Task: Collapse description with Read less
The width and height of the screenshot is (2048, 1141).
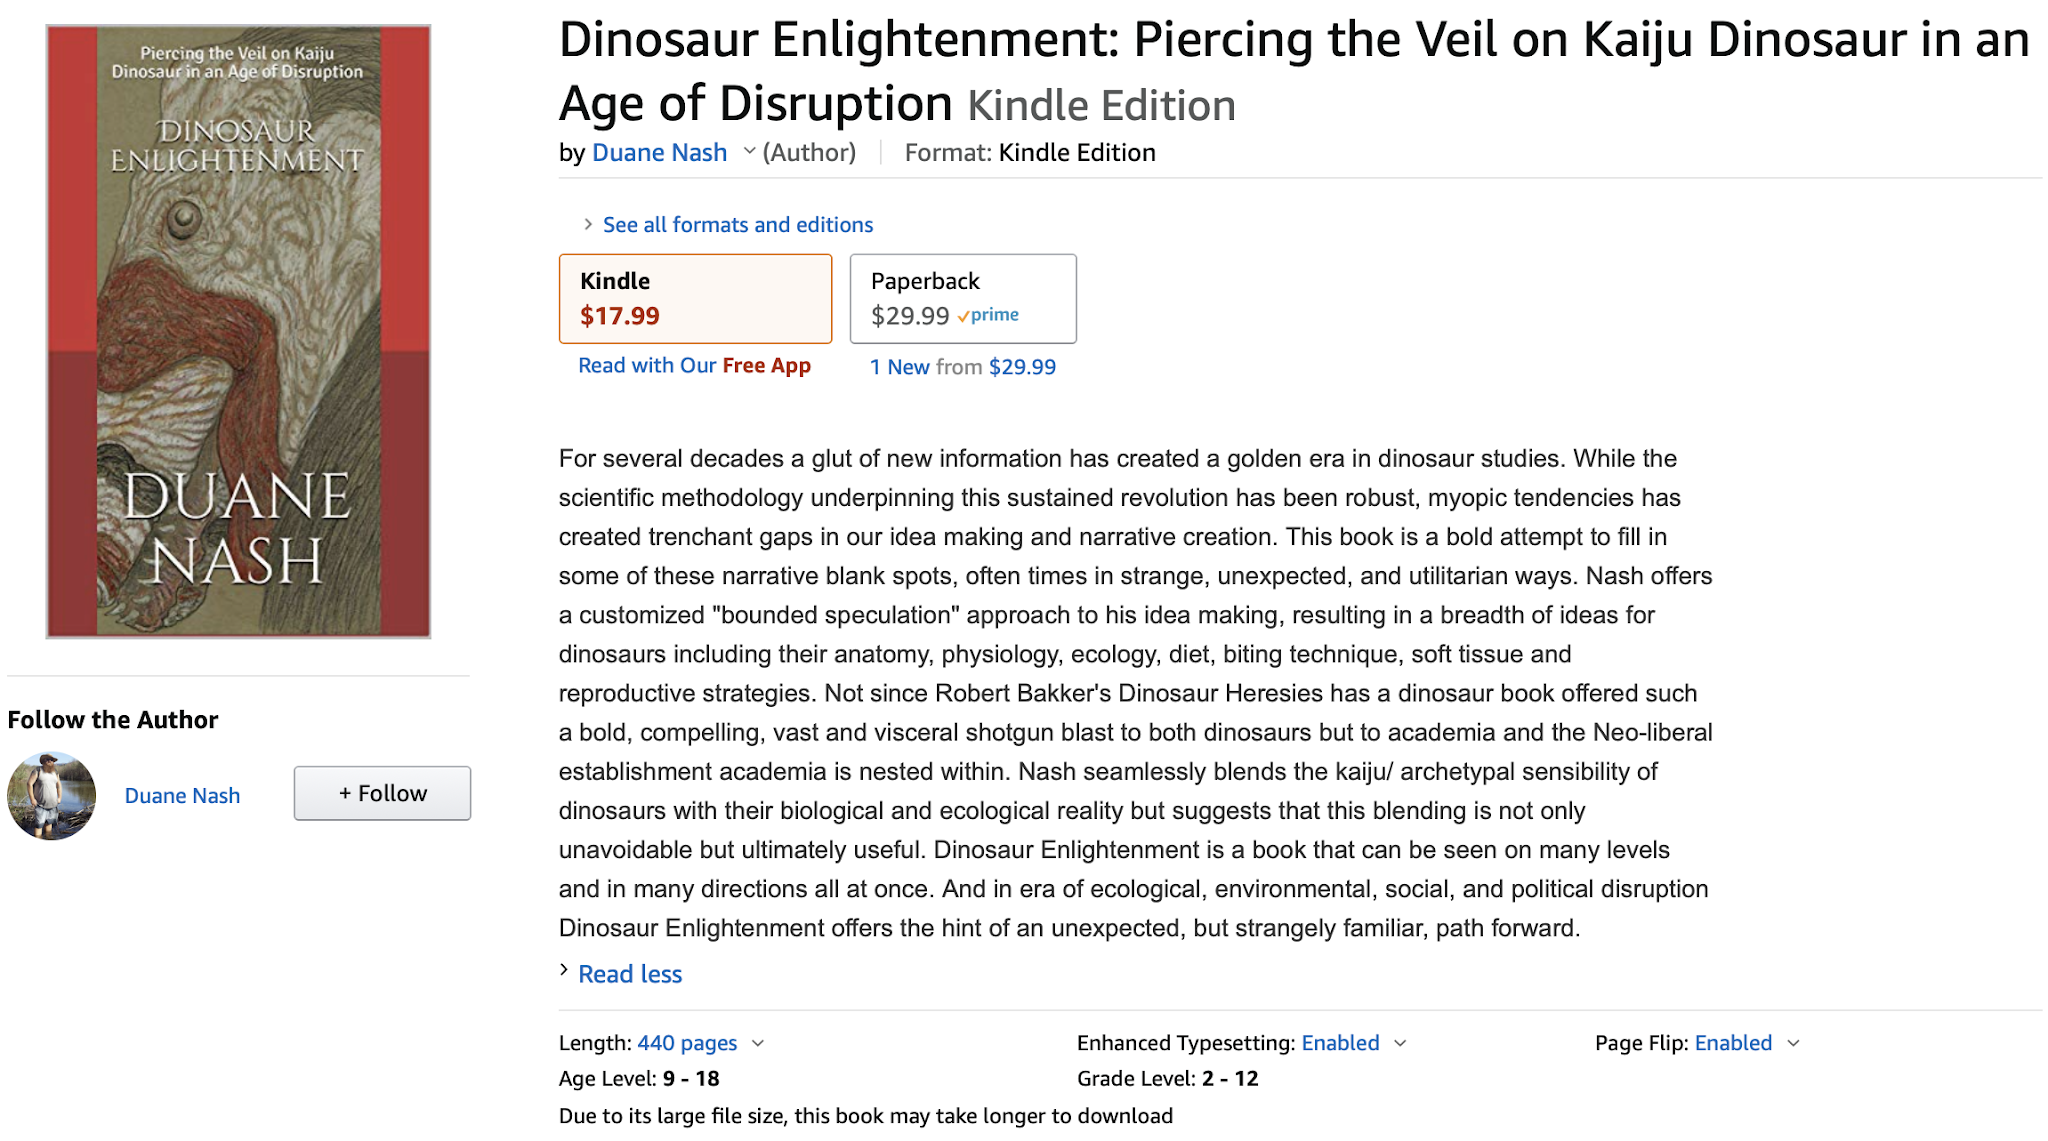Action: click(630, 974)
